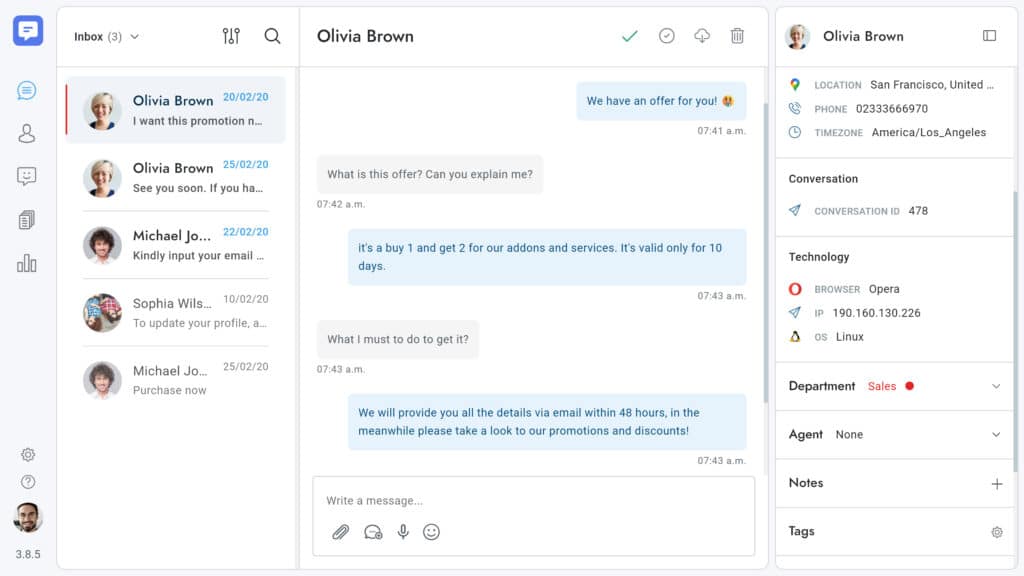Mark conversation as read with checkmark
This screenshot has height=576, width=1024.
pyautogui.click(x=629, y=36)
